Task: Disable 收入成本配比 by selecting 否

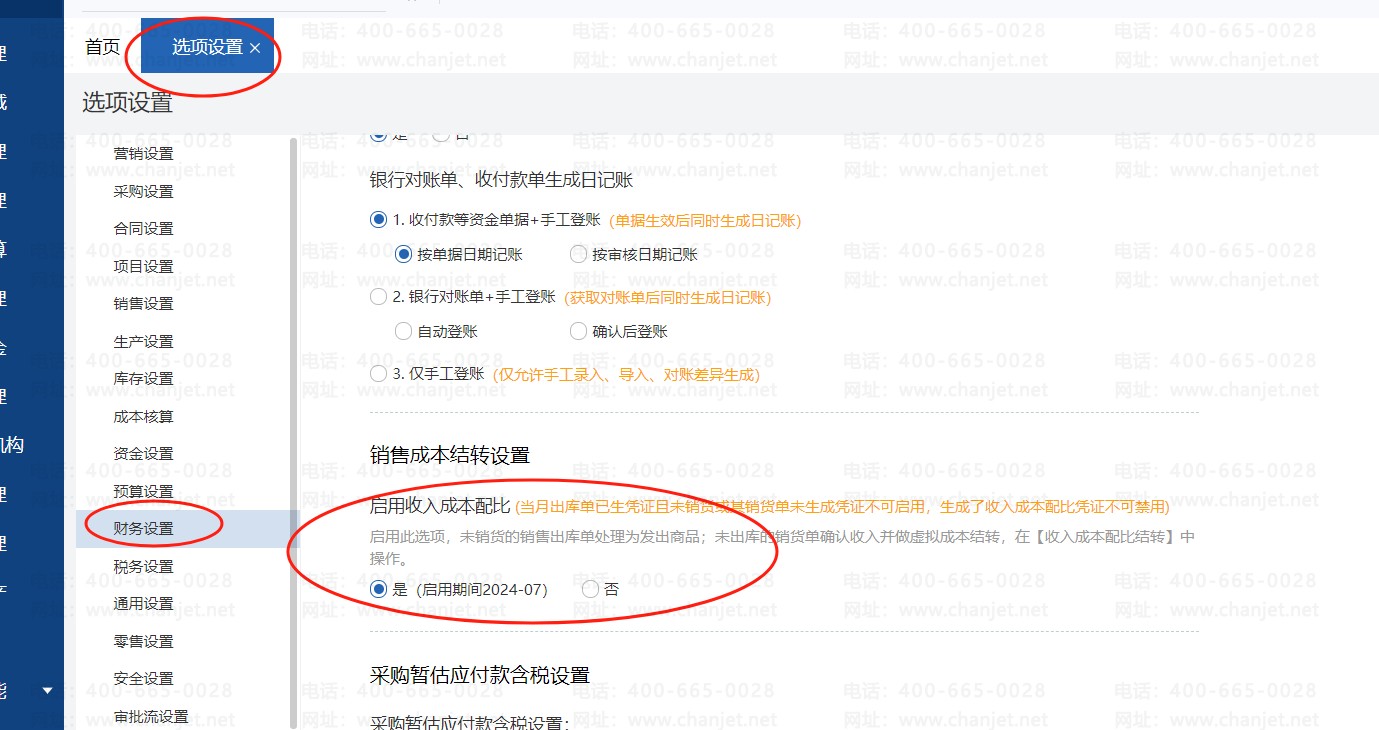Action: pyautogui.click(x=590, y=589)
